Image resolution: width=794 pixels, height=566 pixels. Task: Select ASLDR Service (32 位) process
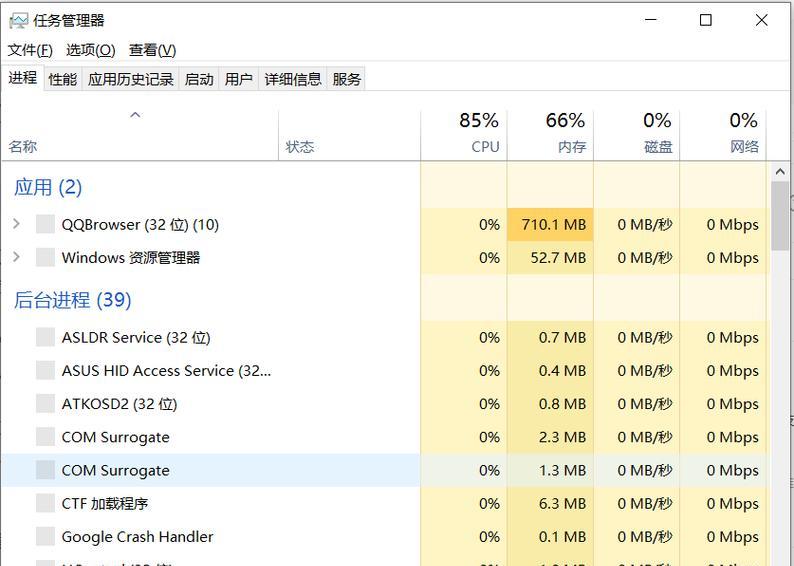[385, 337]
